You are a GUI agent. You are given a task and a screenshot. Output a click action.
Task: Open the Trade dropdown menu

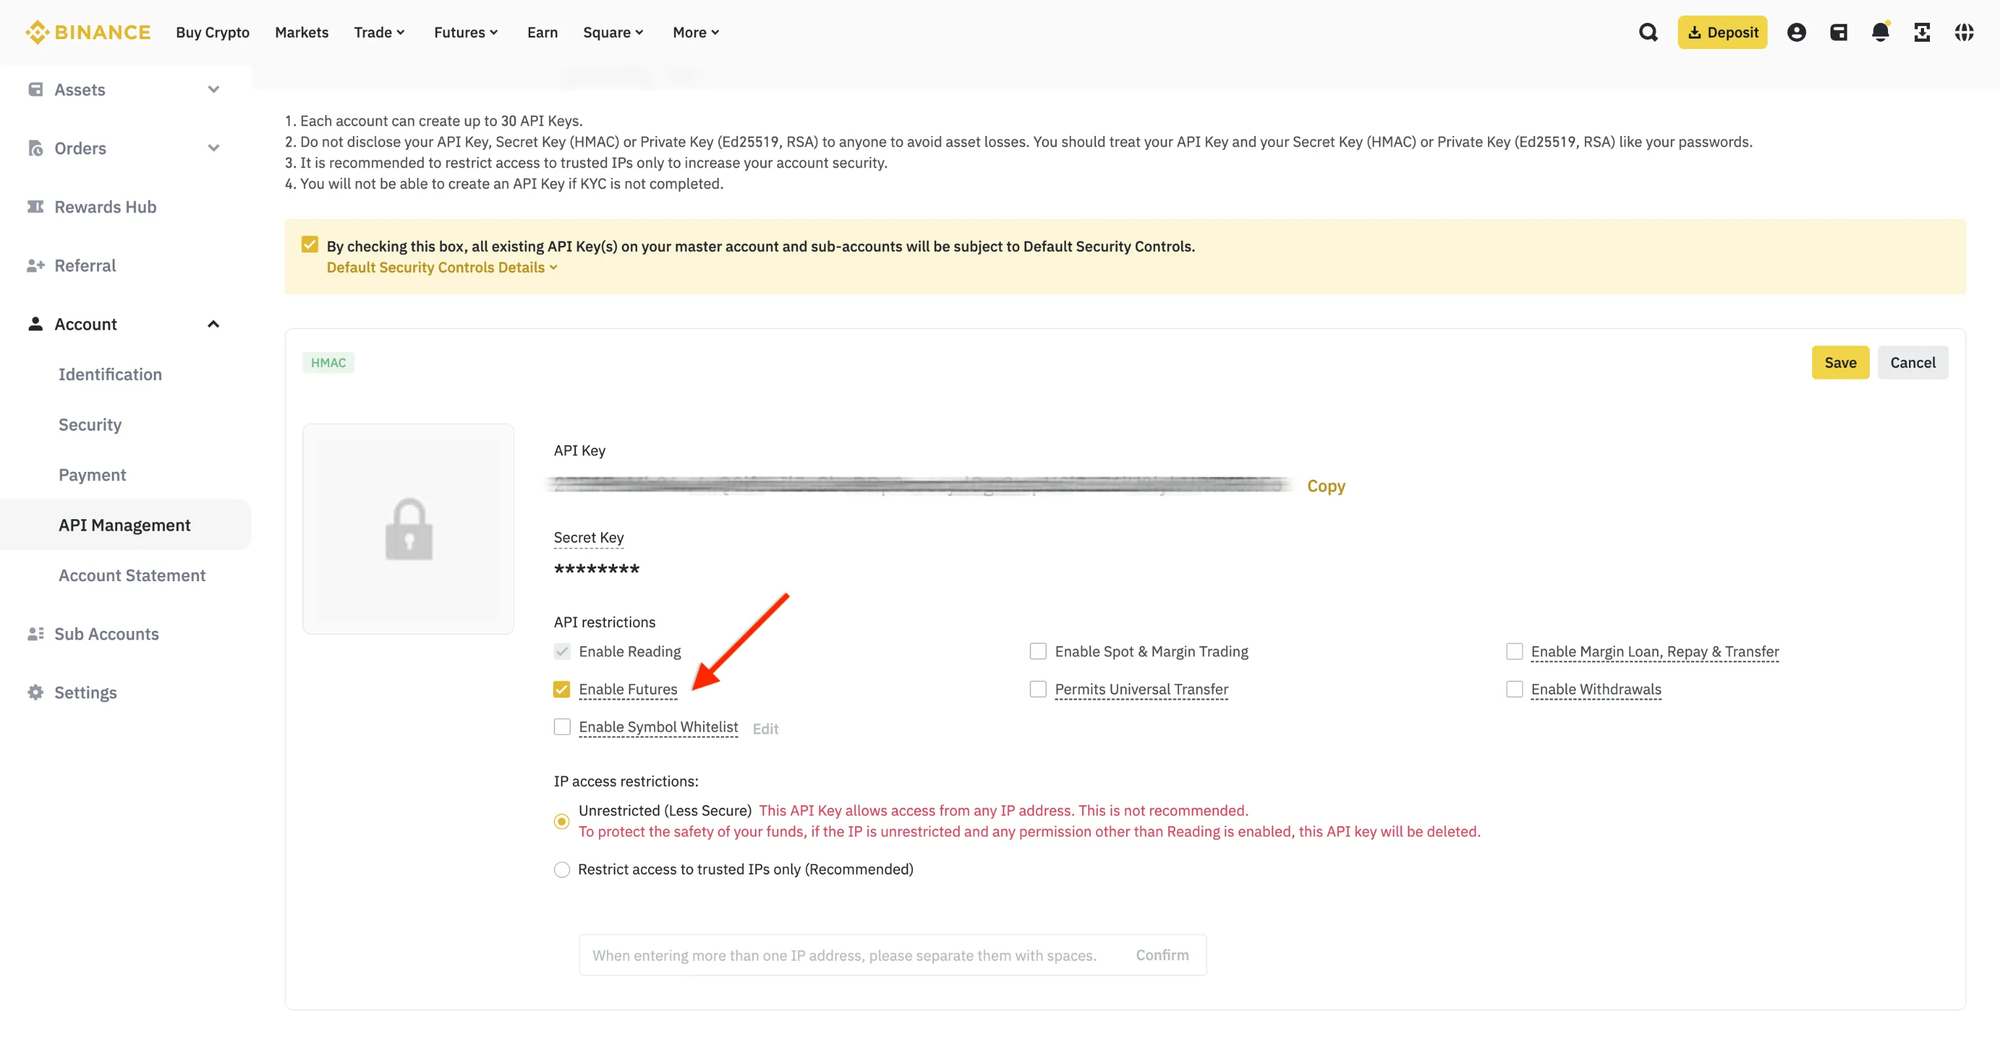[379, 32]
